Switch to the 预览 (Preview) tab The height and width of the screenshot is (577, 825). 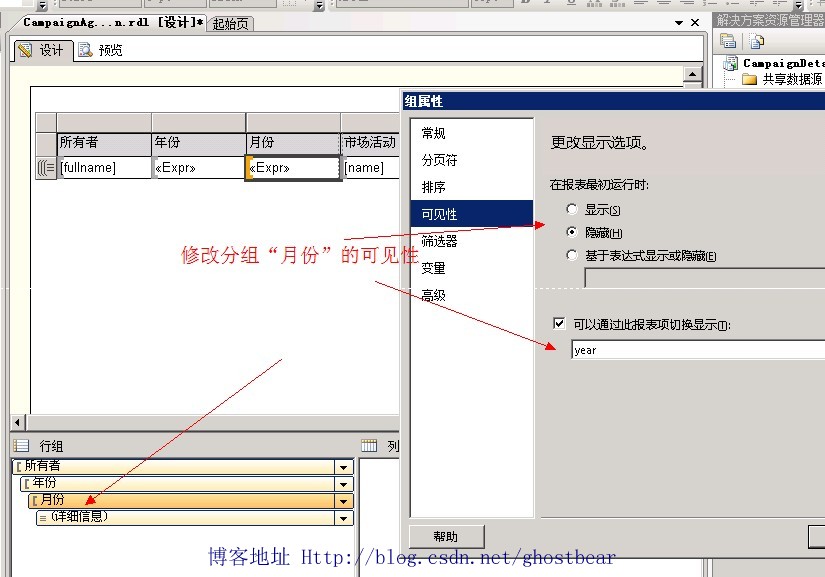(x=100, y=50)
